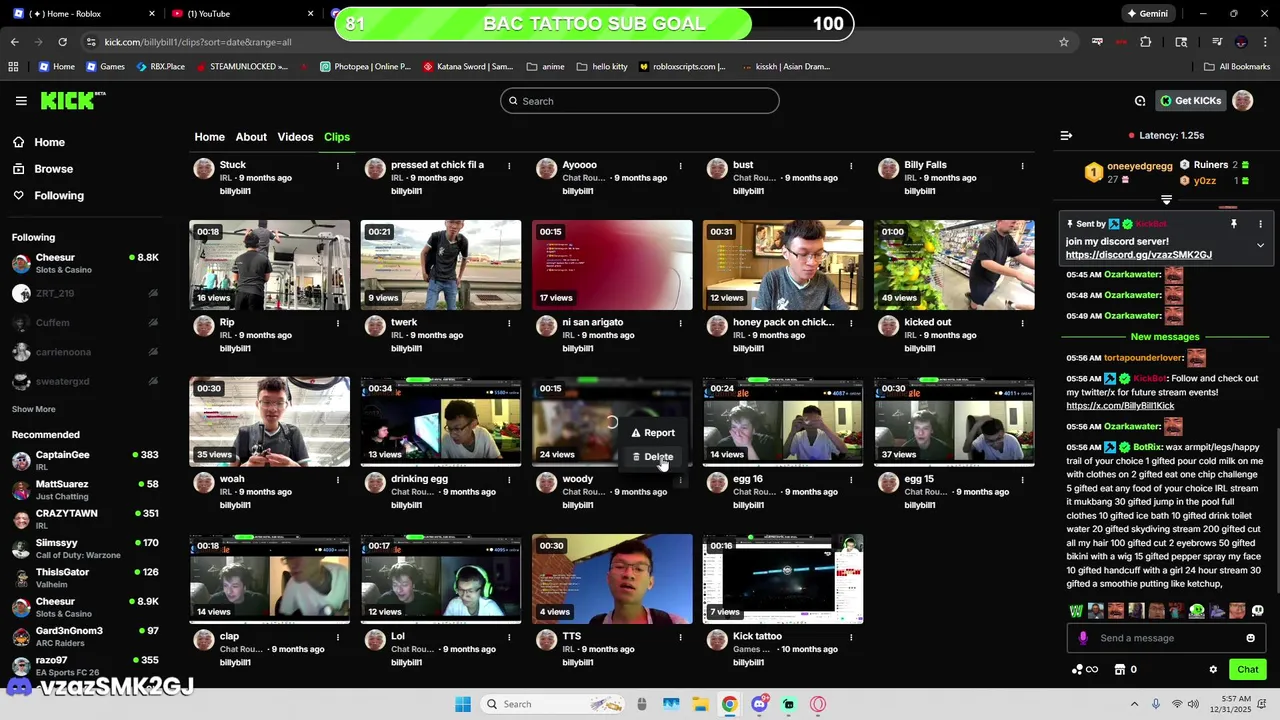Image resolution: width=1280 pixels, height=720 pixels.
Task: Open File Explorer from the taskbar
Action: tap(700, 704)
